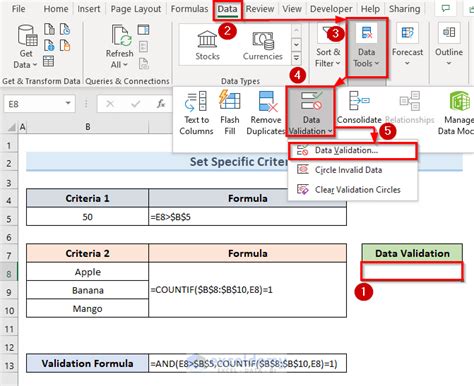
Task: Expand Data Types gallery more arrow
Action: click(296, 59)
